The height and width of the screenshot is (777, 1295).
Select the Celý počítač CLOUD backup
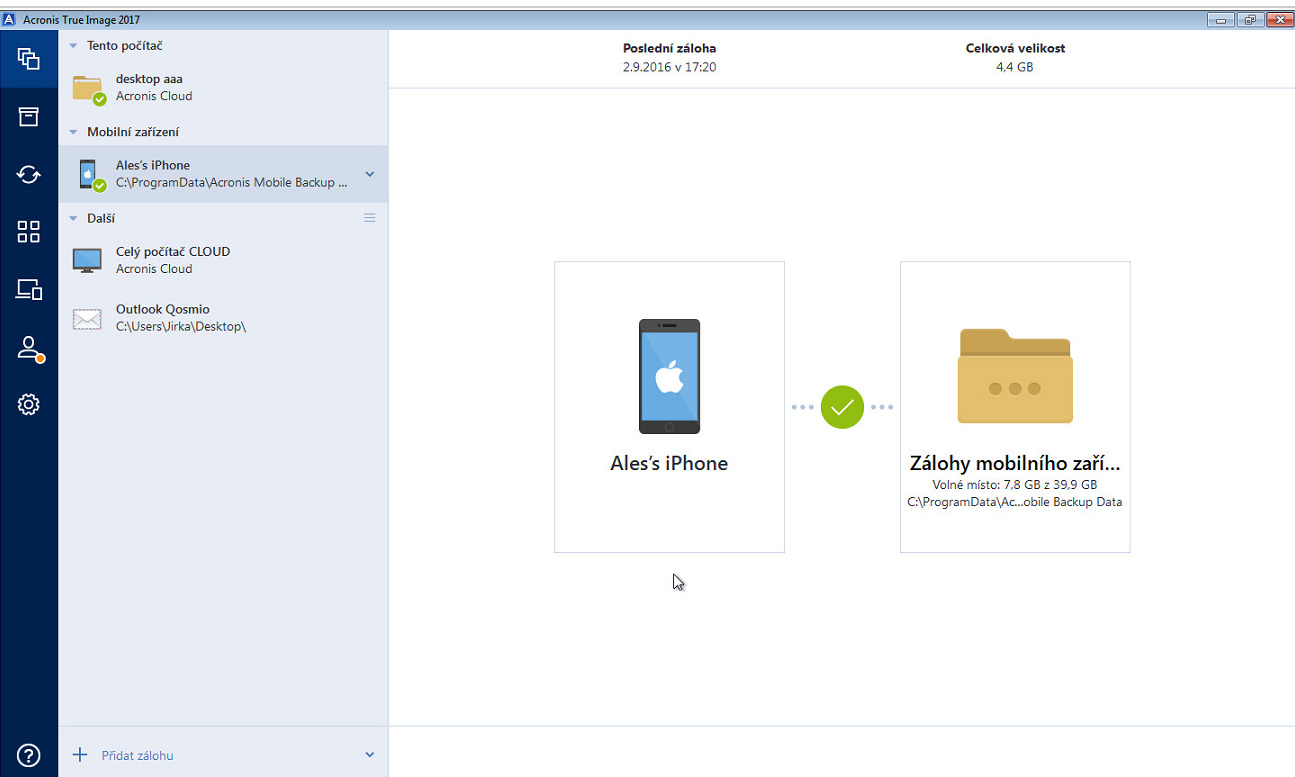click(223, 260)
